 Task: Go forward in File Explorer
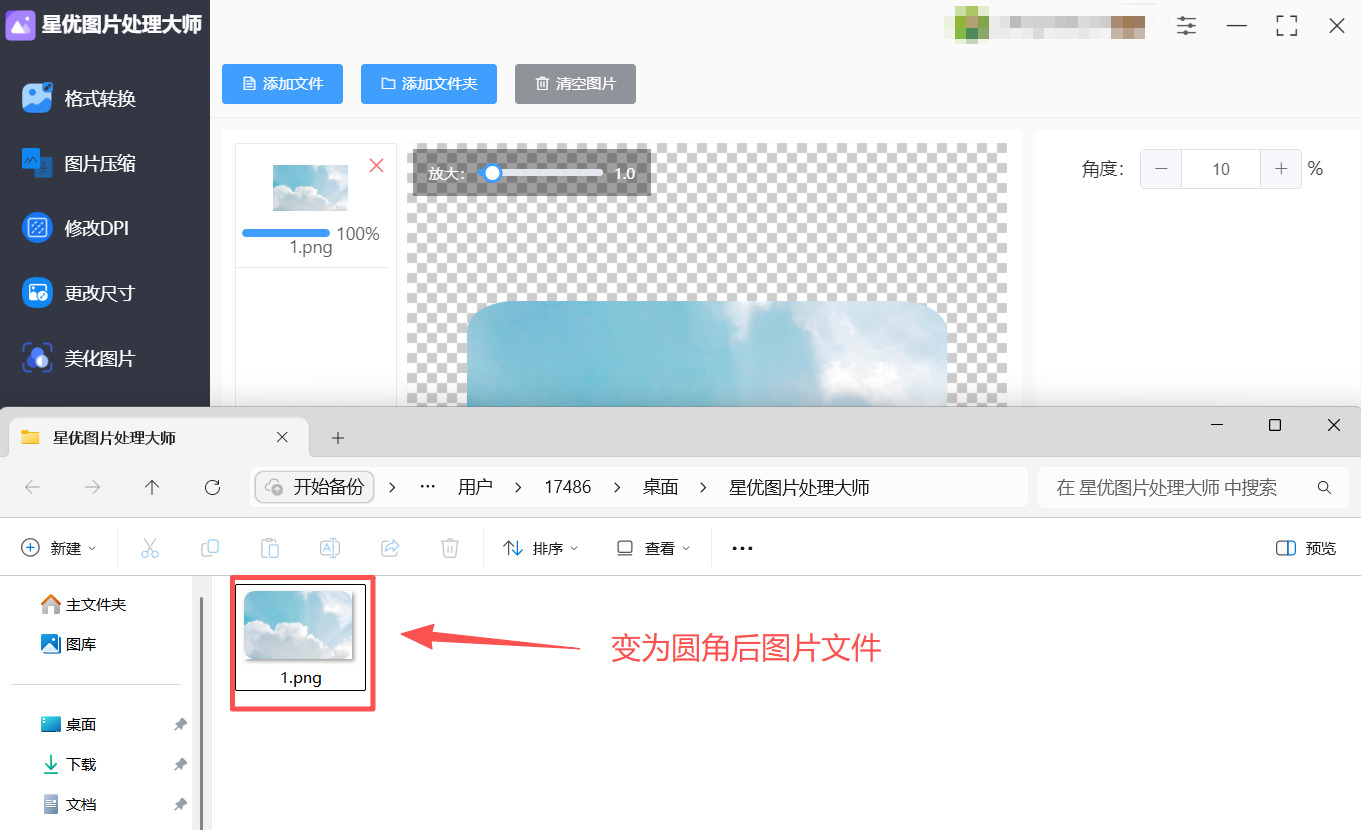(92, 487)
